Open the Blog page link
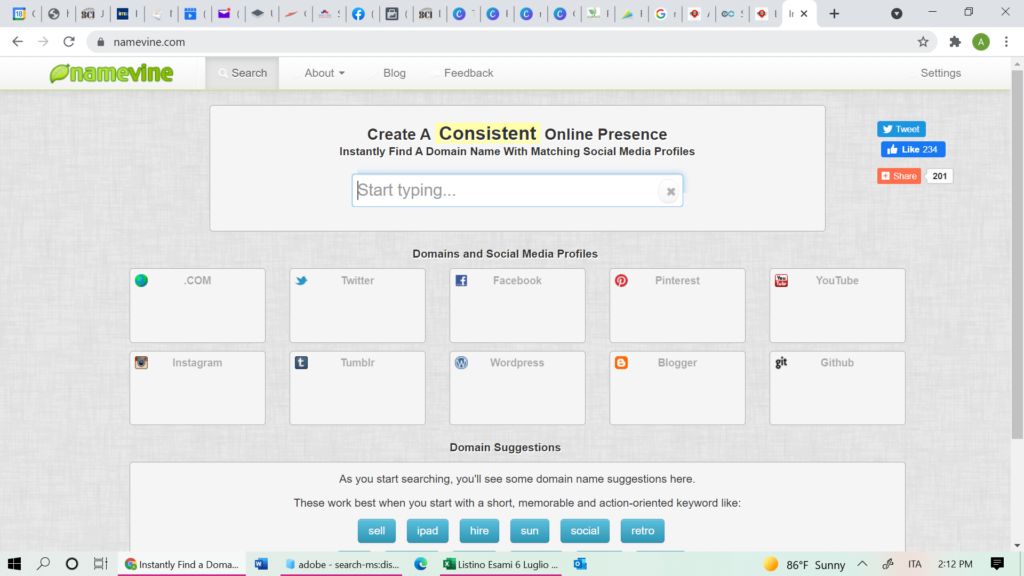 [394, 73]
